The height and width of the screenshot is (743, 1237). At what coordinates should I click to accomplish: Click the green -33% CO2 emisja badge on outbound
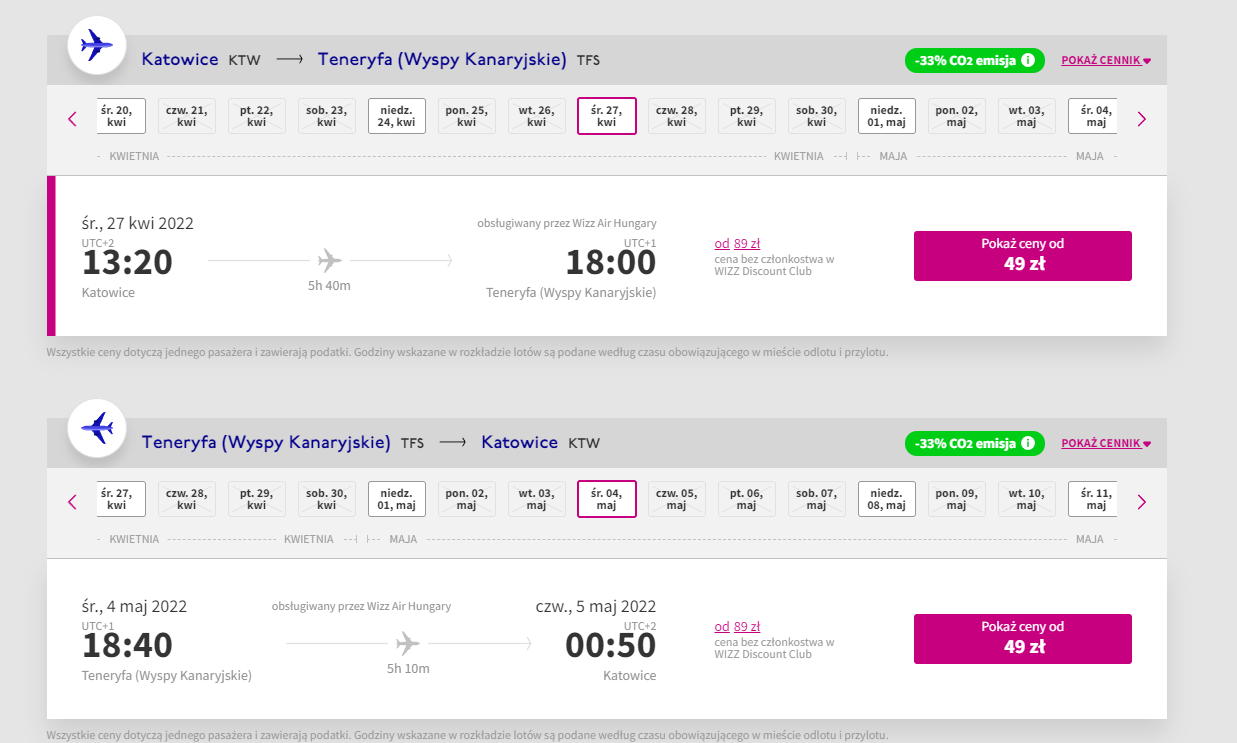[975, 60]
